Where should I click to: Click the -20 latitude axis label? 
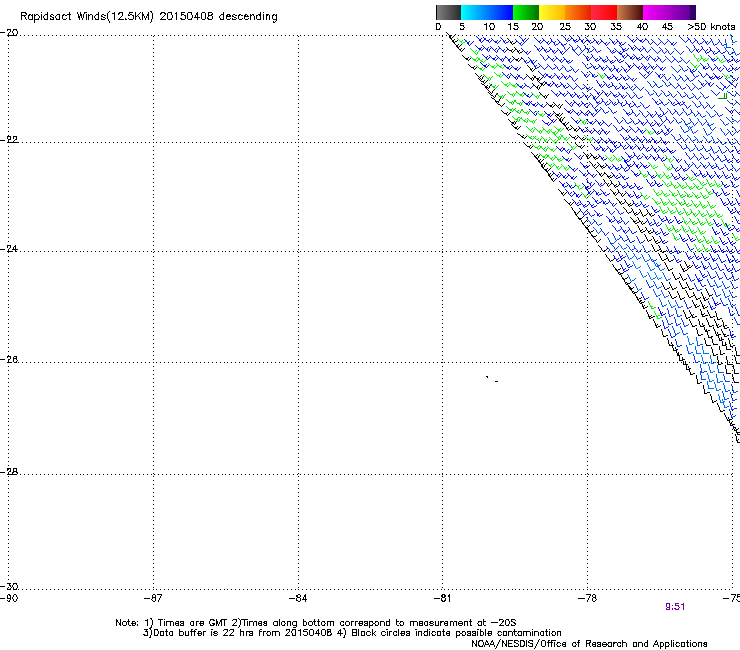9,33
